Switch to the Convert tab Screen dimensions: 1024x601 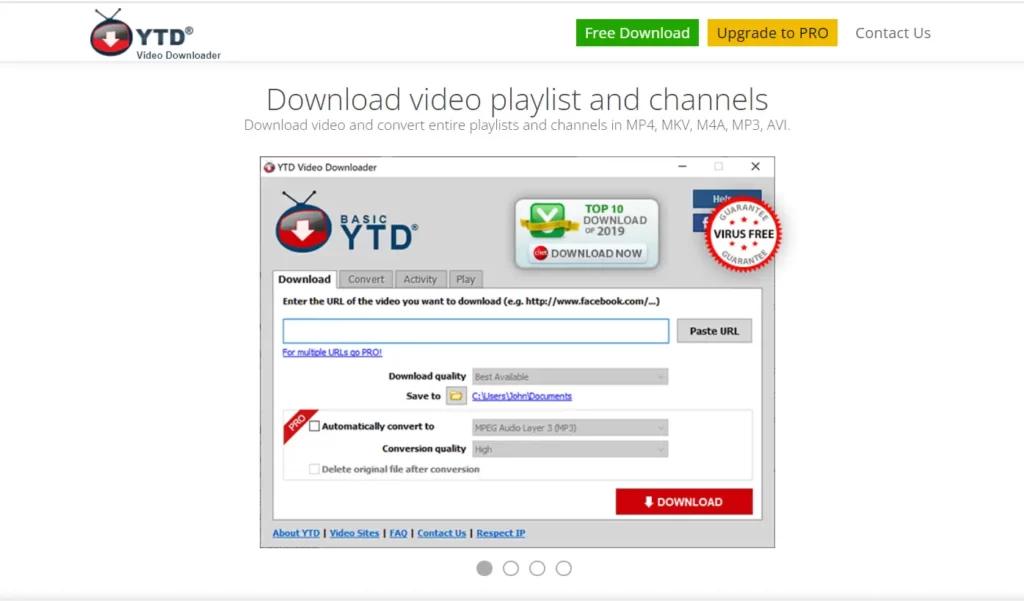tap(366, 279)
